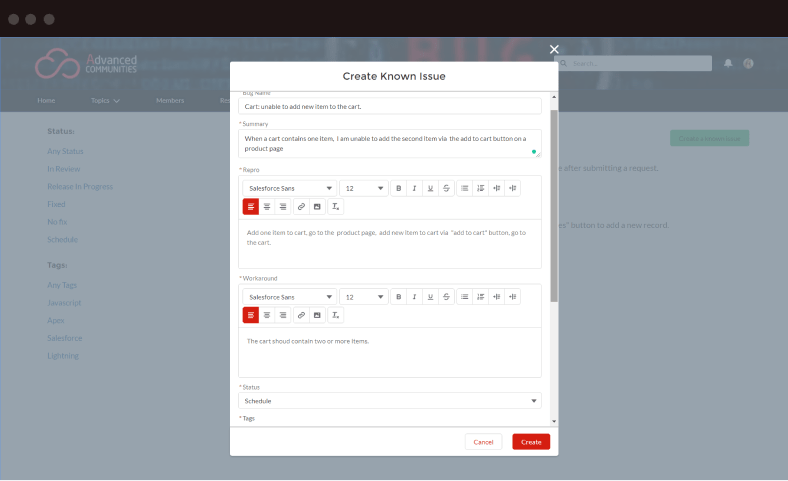This screenshot has width=788, height=481.
Task: Open the notifications bell
Action: [728, 63]
